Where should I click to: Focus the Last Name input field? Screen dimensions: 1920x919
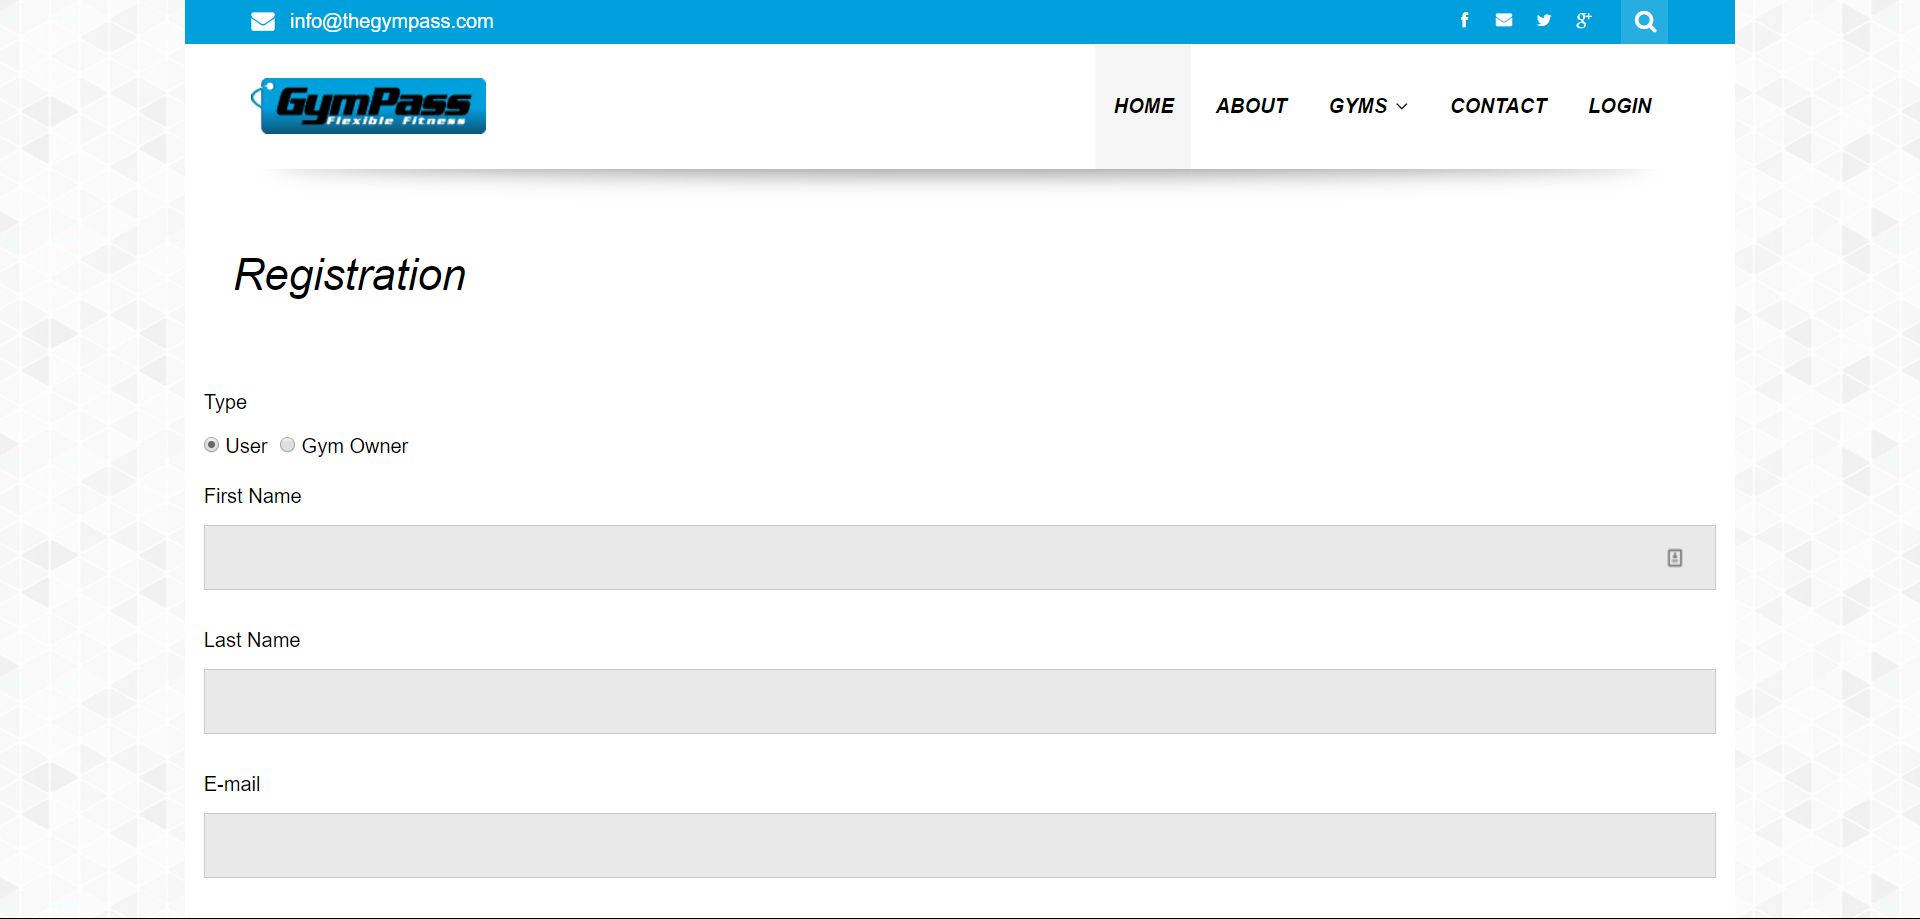960,701
